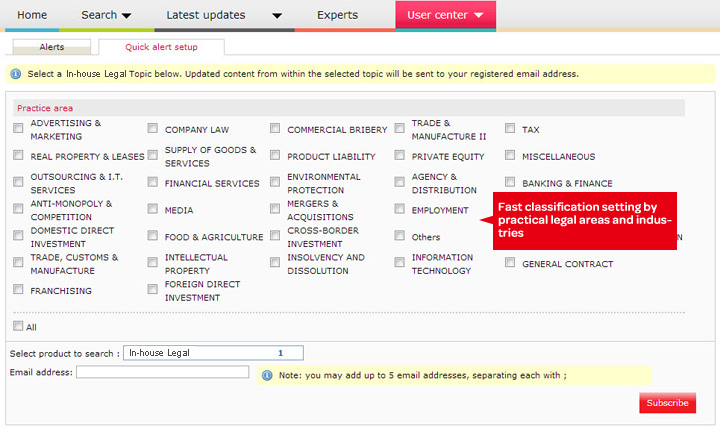Check the Anti-Monopoly & Competition checkbox
720x429 pixels.
point(18,209)
